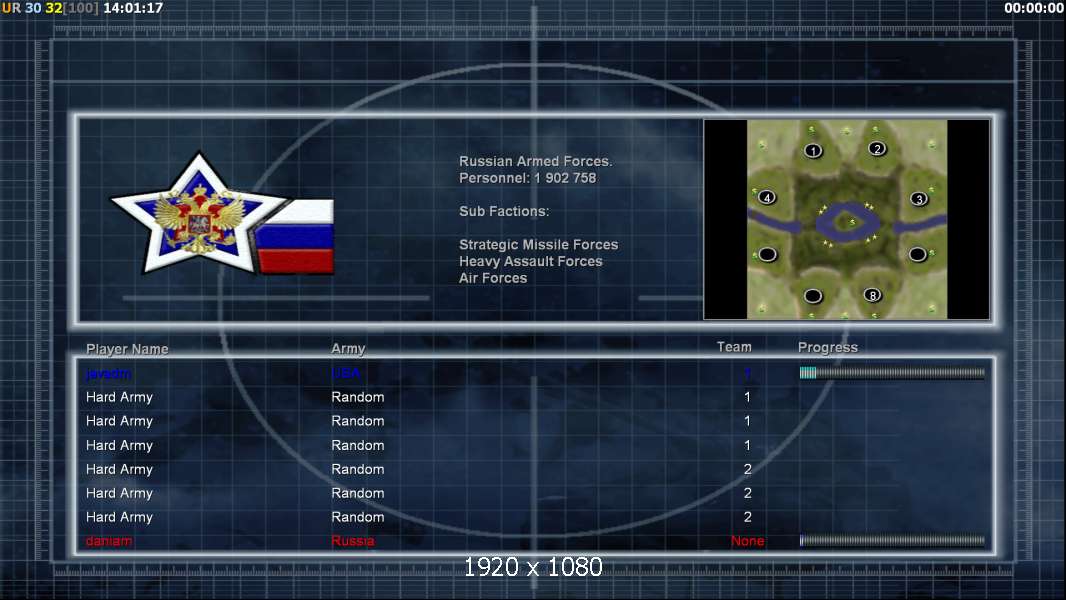This screenshot has height=600, width=1066.
Task: Click the USA army entry
Action: (x=345, y=373)
